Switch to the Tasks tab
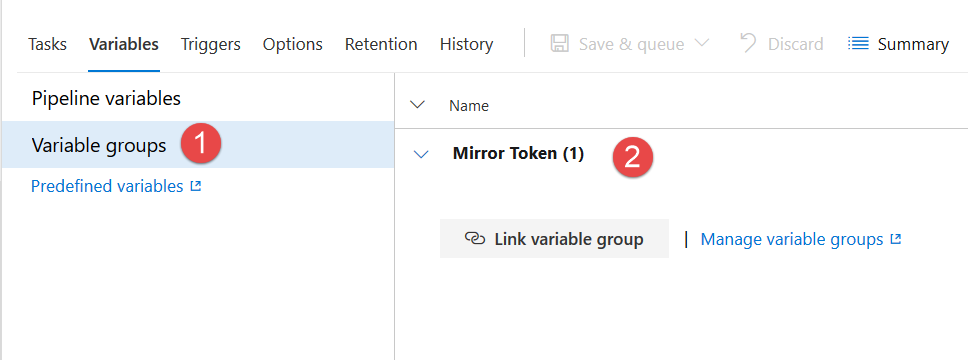 click(48, 44)
